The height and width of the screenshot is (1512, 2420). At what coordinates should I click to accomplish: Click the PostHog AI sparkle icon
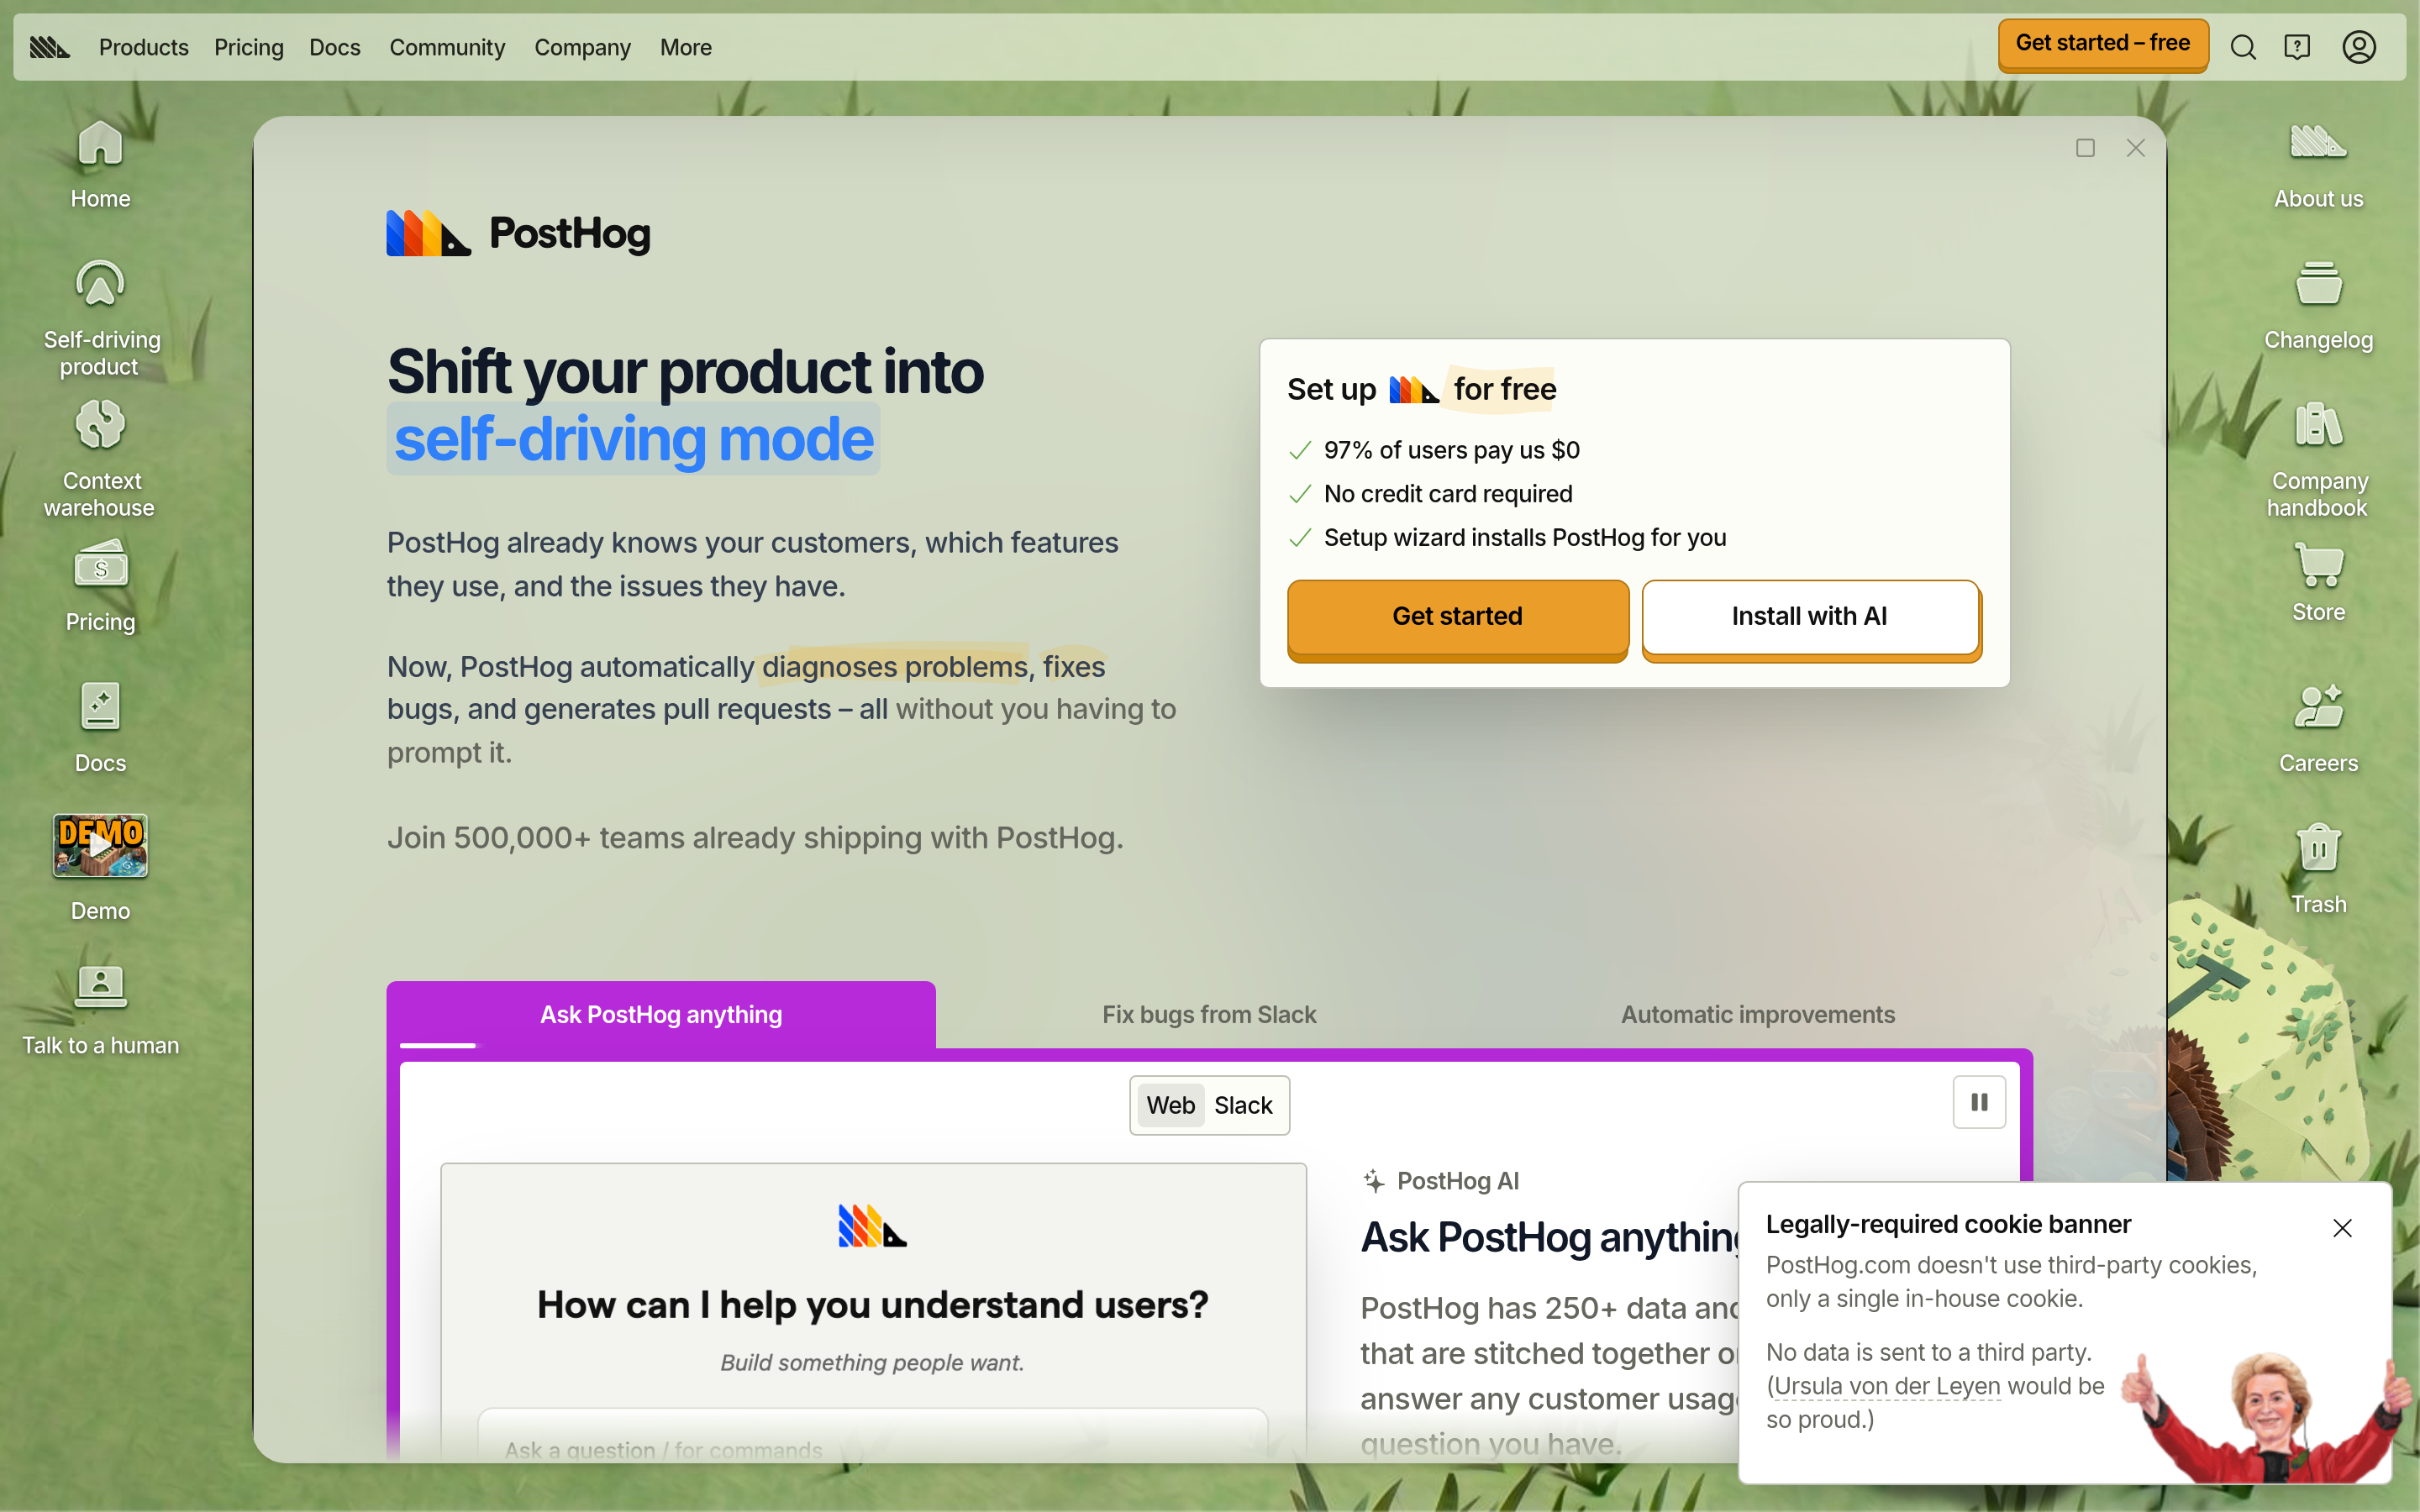[x=1374, y=1181]
